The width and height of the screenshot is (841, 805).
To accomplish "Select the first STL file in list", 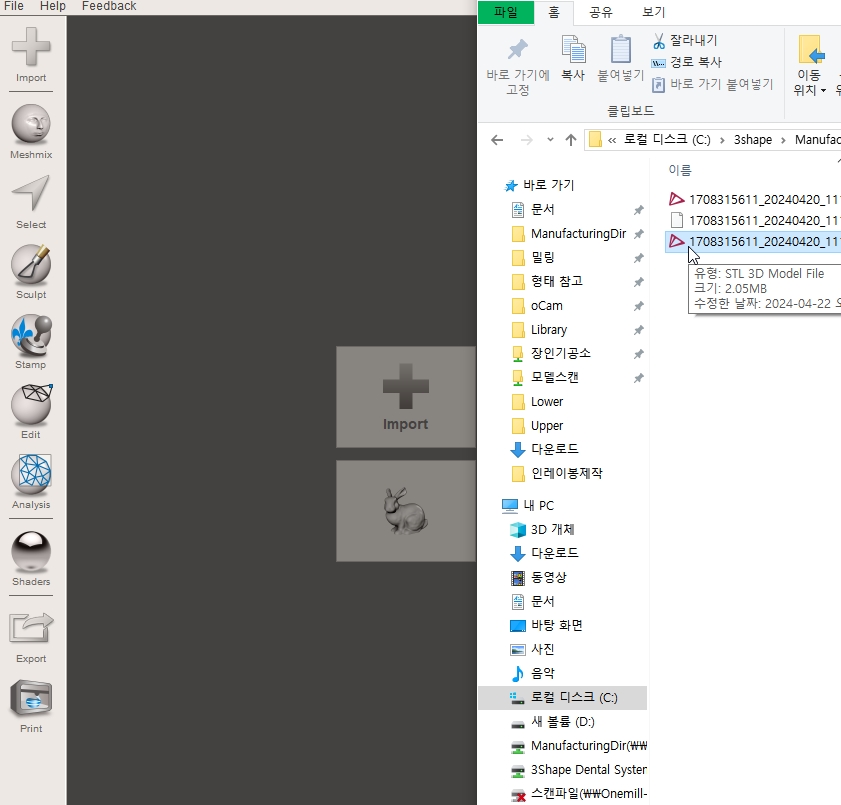I will tap(753, 200).
